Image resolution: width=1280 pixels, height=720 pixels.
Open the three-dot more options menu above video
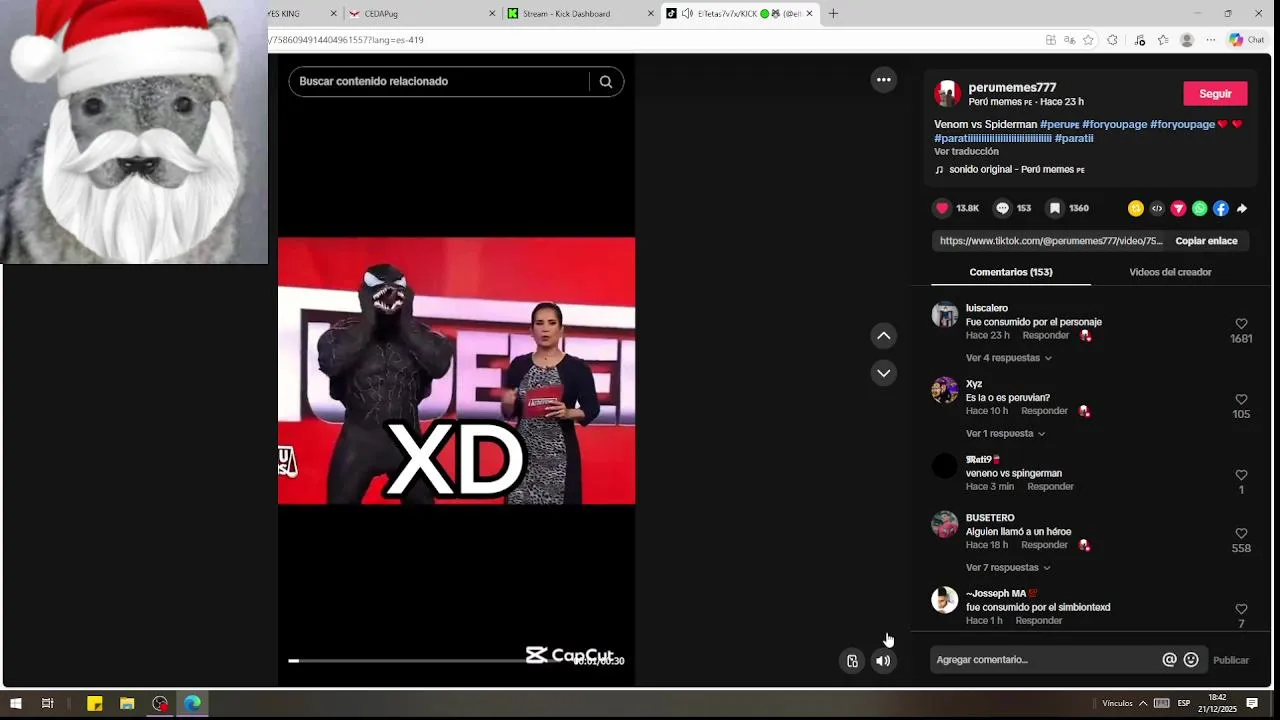pyautogui.click(x=884, y=80)
